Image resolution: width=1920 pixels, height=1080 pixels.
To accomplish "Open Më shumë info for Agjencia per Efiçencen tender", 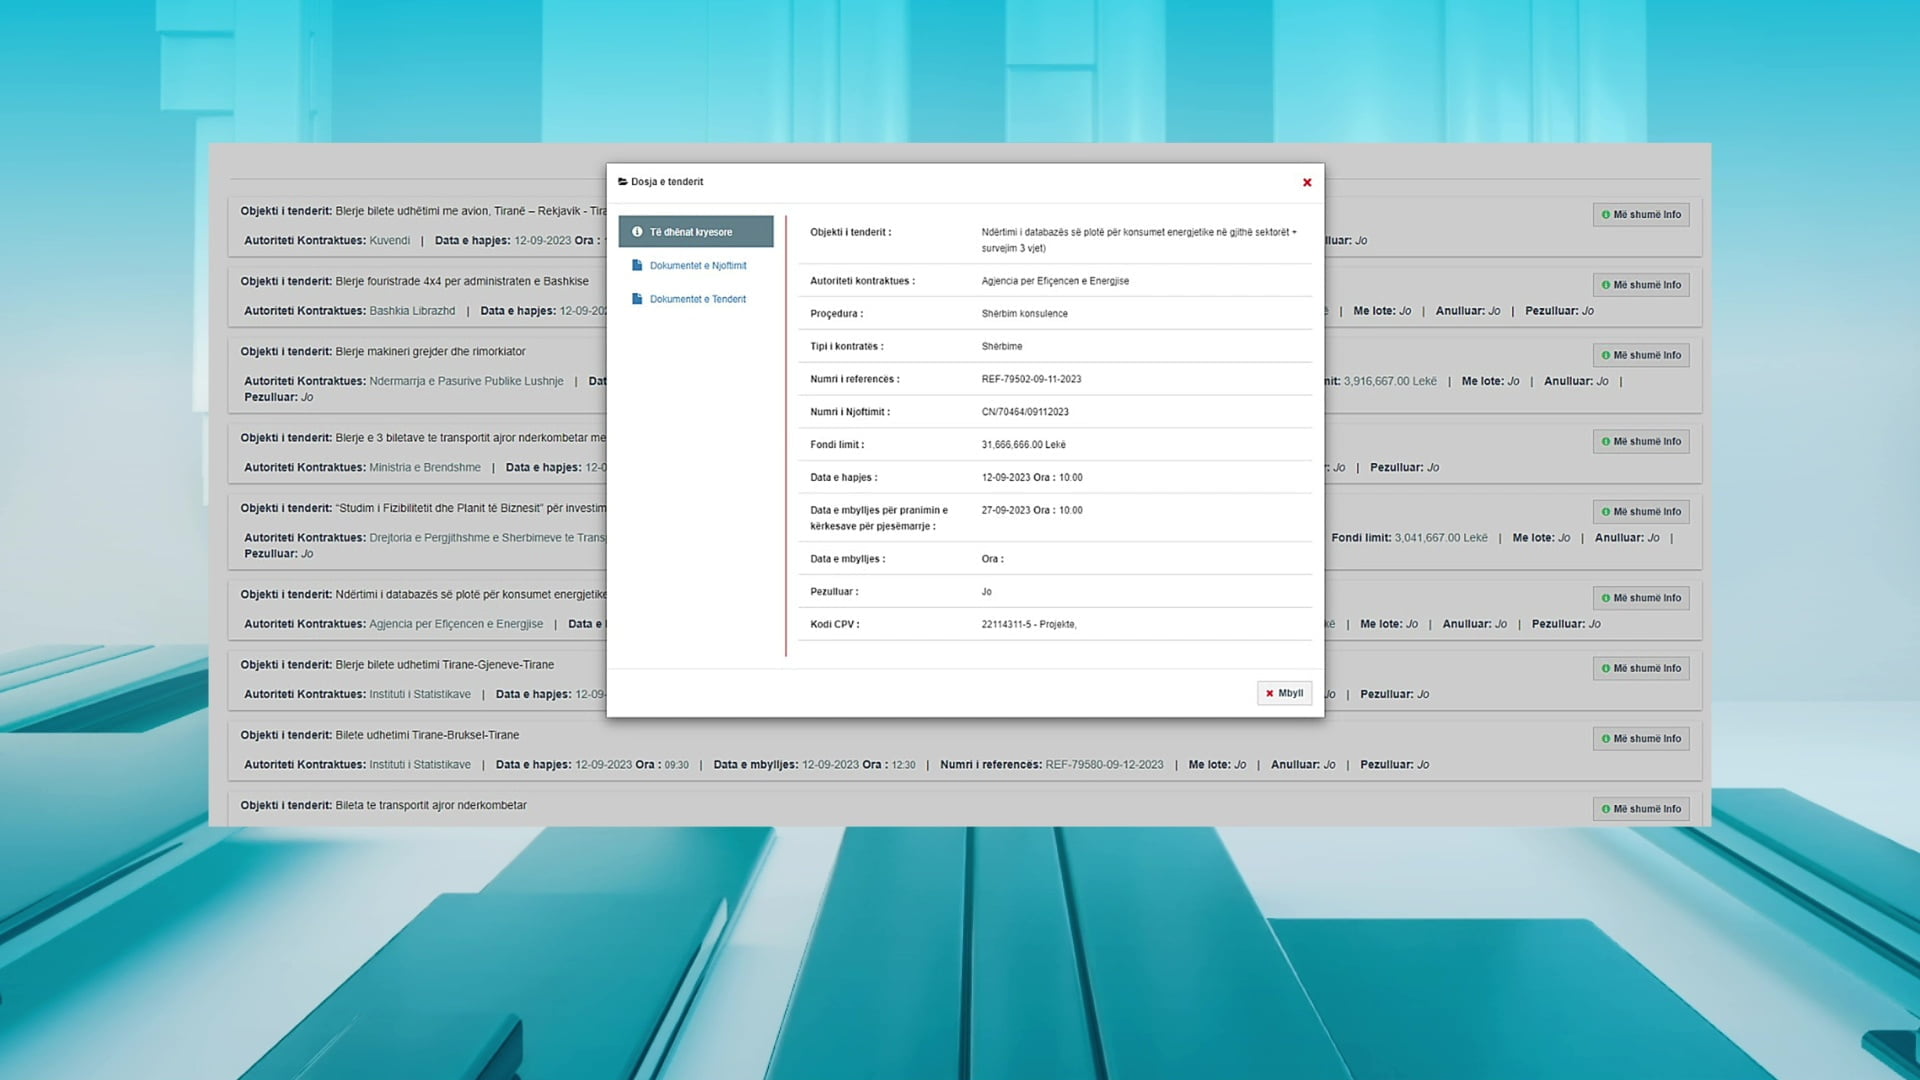I will (1640, 598).
